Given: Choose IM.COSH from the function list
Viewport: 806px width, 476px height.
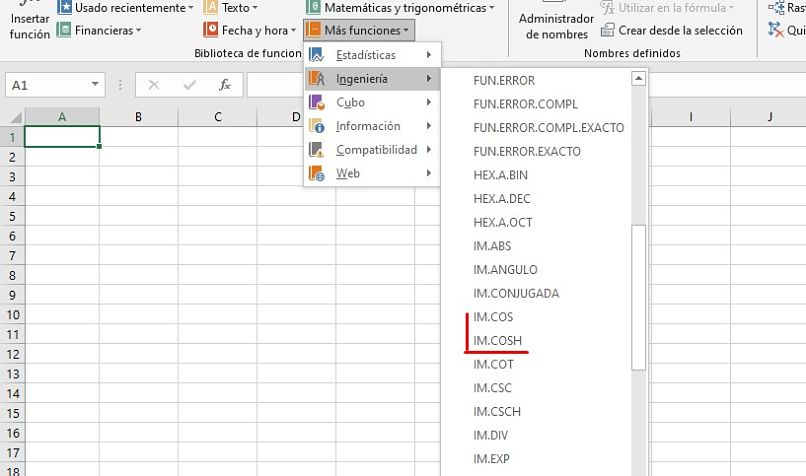Looking at the screenshot, I should point(497,341).
